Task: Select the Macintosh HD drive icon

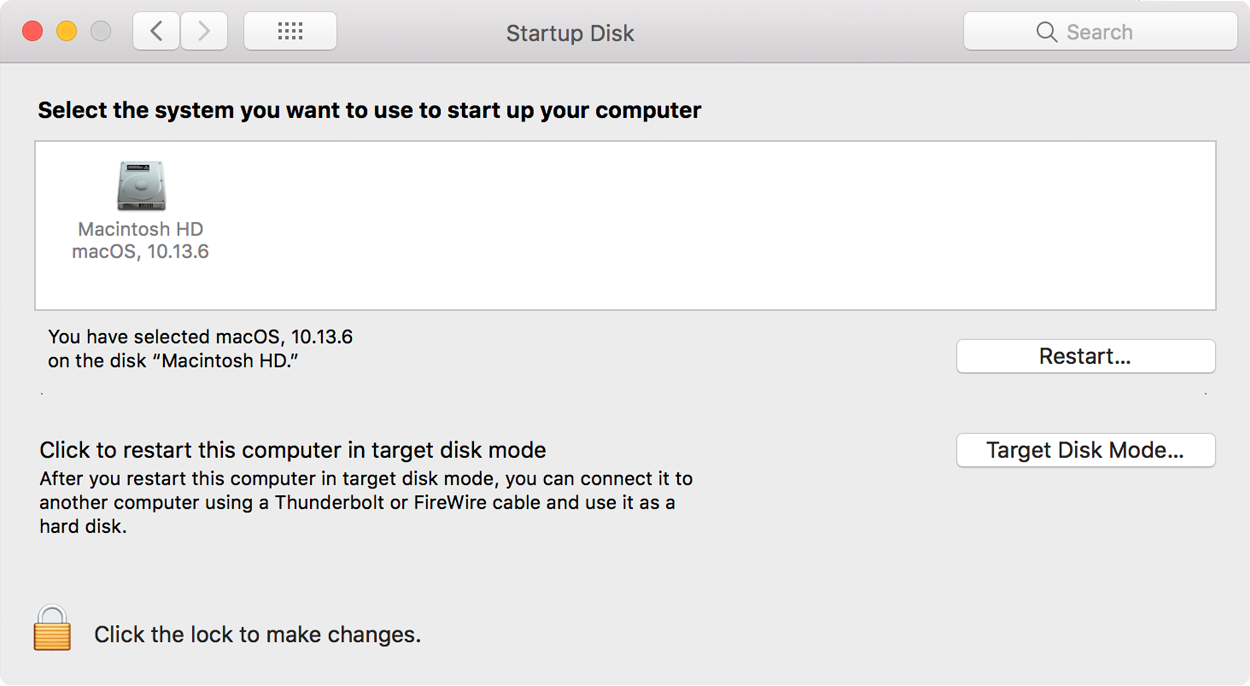Action: coord(140,186)
